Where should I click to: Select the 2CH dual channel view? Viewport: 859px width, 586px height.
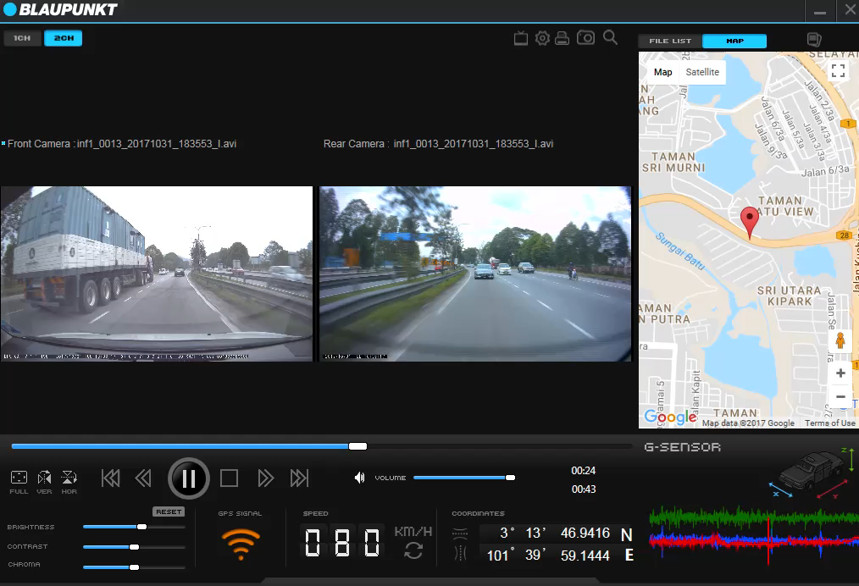click(x=63, y=38)
